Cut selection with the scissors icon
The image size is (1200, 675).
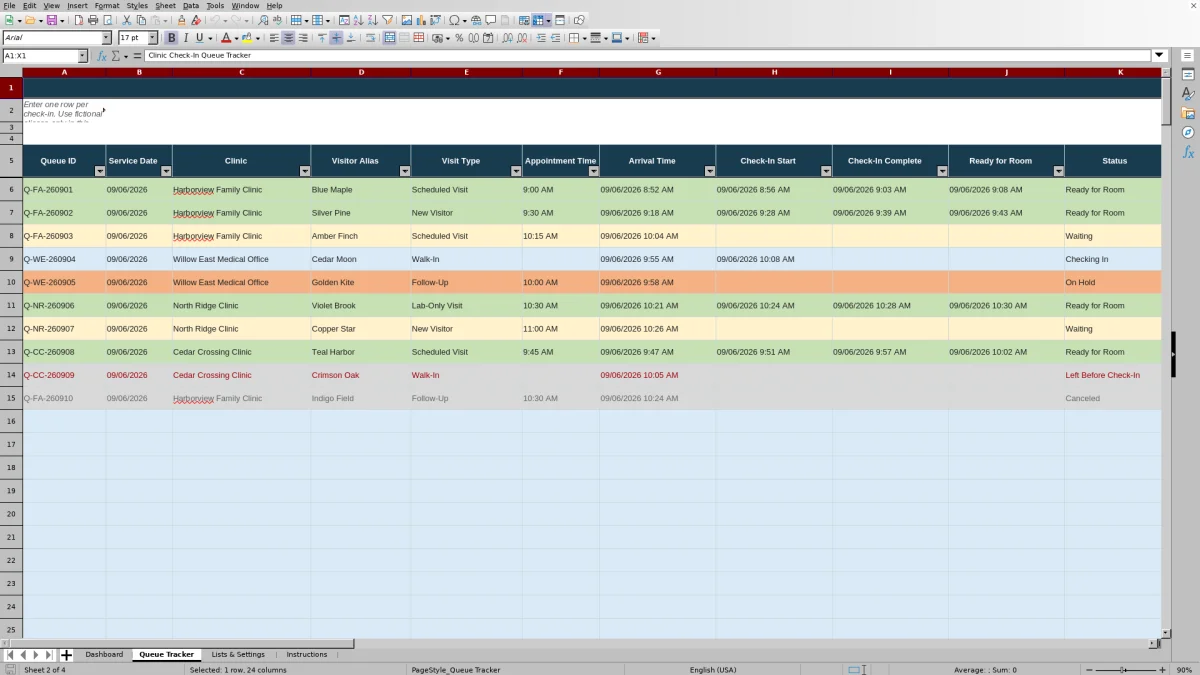tap(127, 20)
